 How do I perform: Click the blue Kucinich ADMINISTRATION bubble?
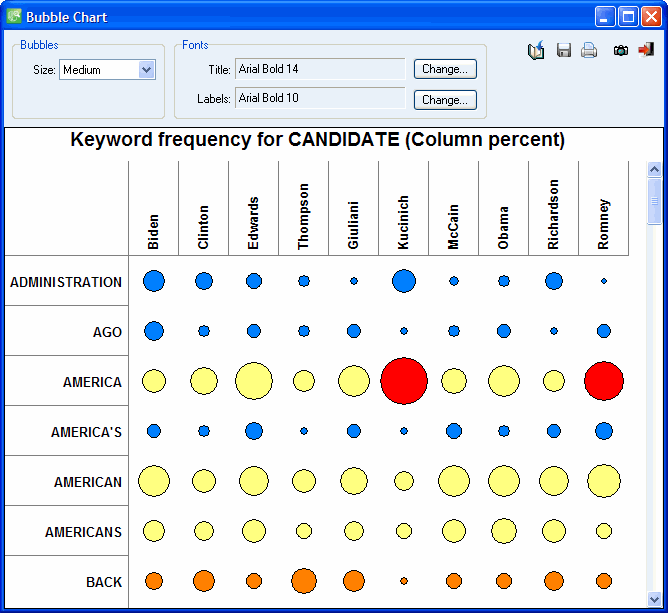404,281
